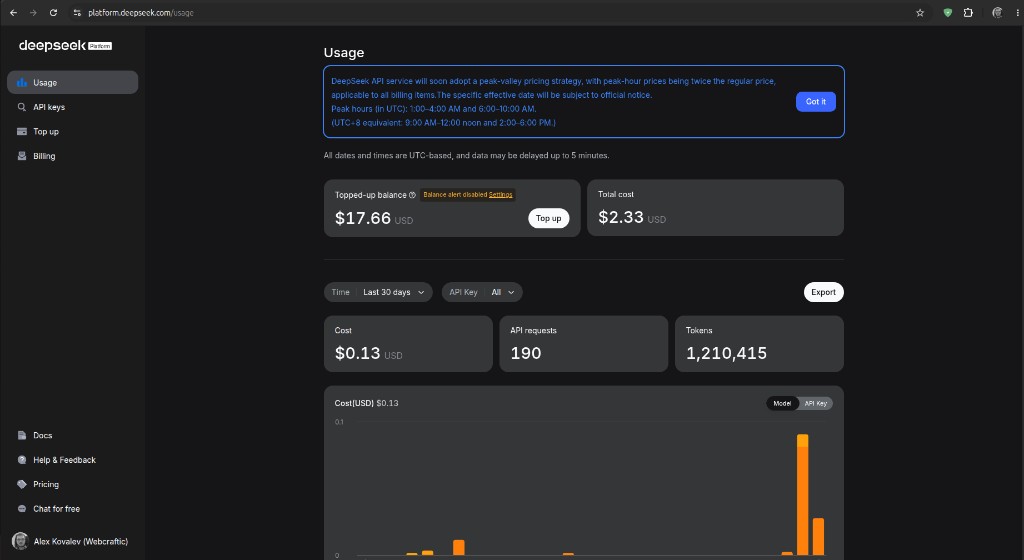Click the UTC-based dates notice text
This screenshot has height=560, width=1024.
[466, 155]
